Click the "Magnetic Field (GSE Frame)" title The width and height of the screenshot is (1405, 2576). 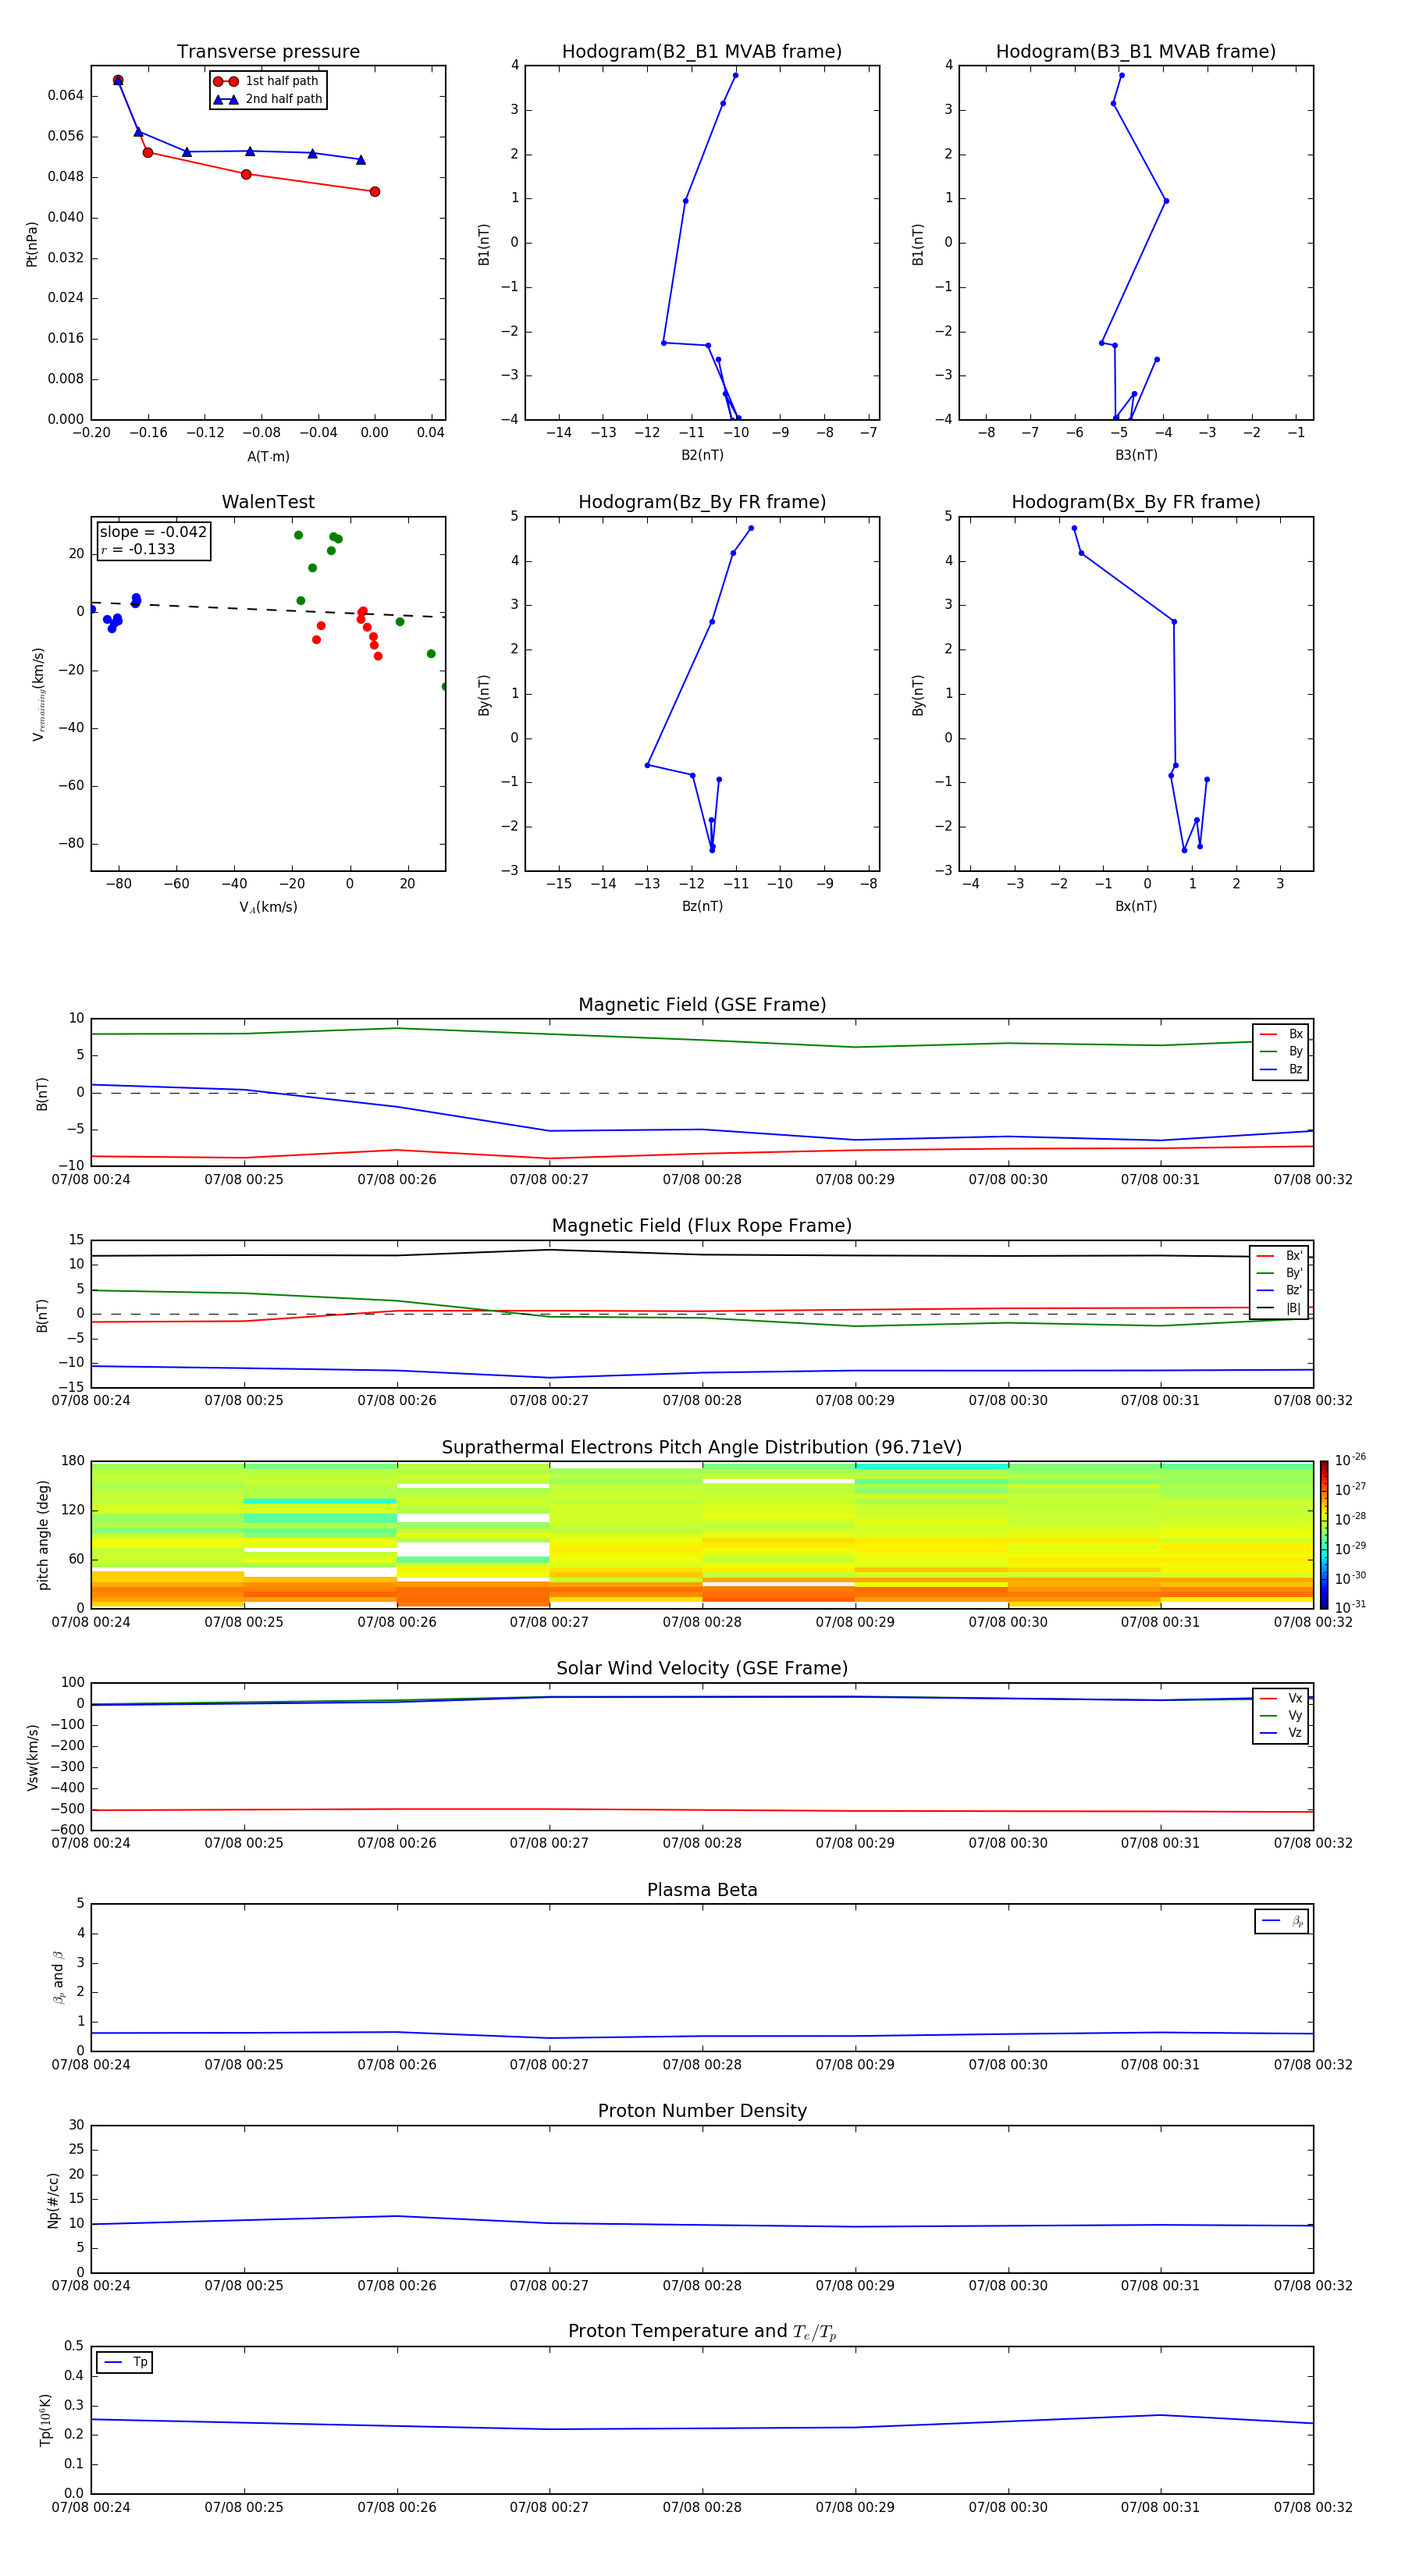coord(702,1004)
